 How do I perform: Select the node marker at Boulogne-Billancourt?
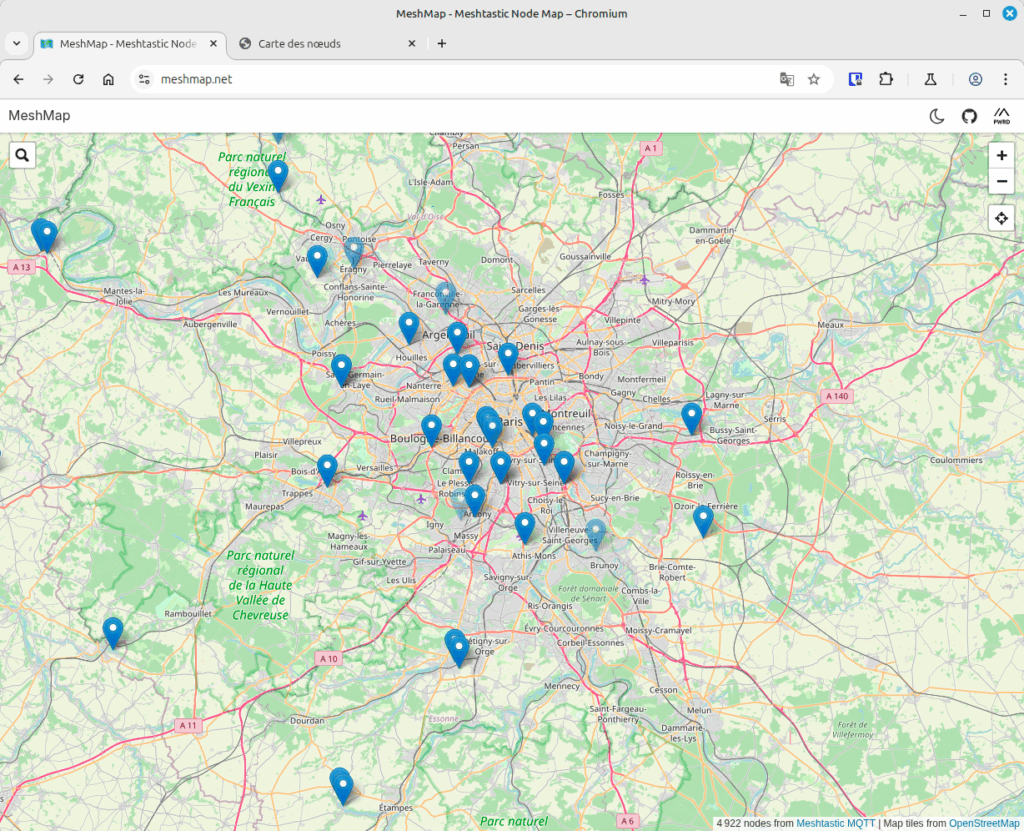tap(431, 429)
